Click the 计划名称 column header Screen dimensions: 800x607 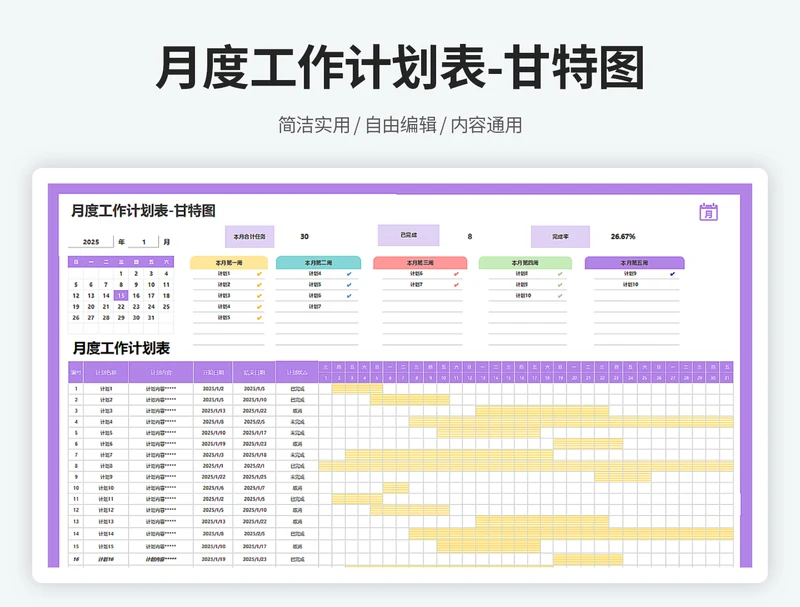106,372
